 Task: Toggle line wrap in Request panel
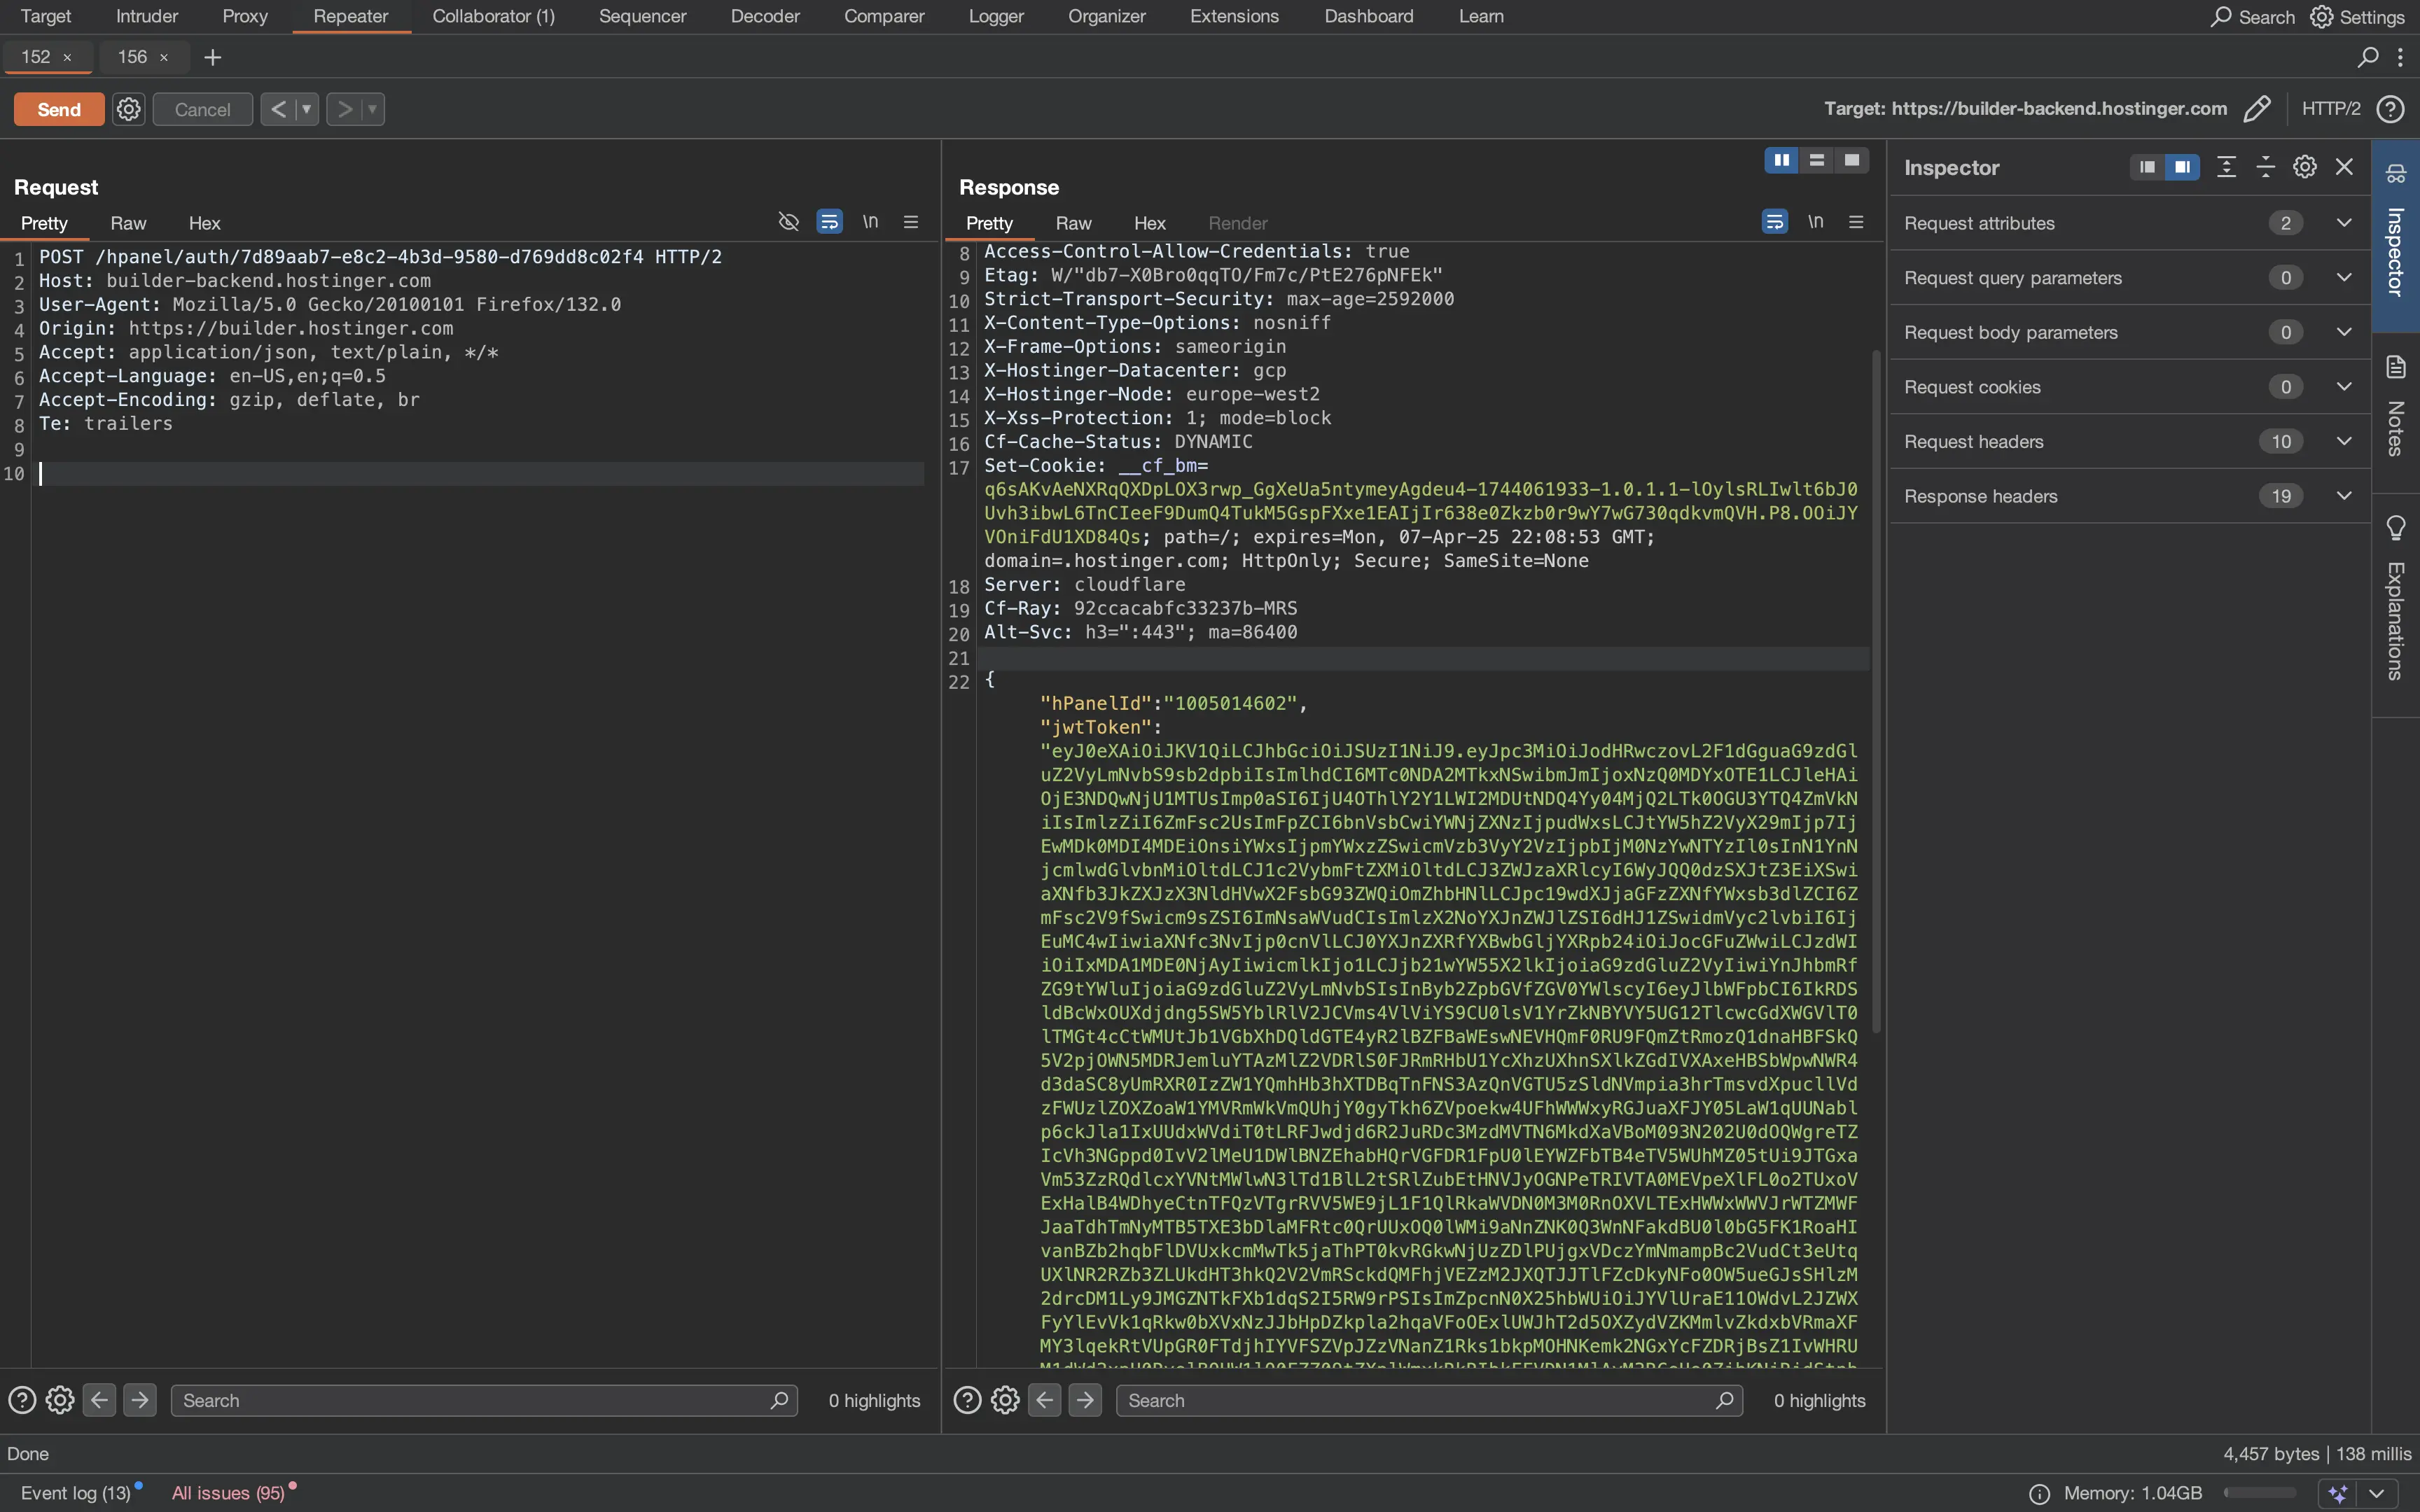tap(829, 222)
